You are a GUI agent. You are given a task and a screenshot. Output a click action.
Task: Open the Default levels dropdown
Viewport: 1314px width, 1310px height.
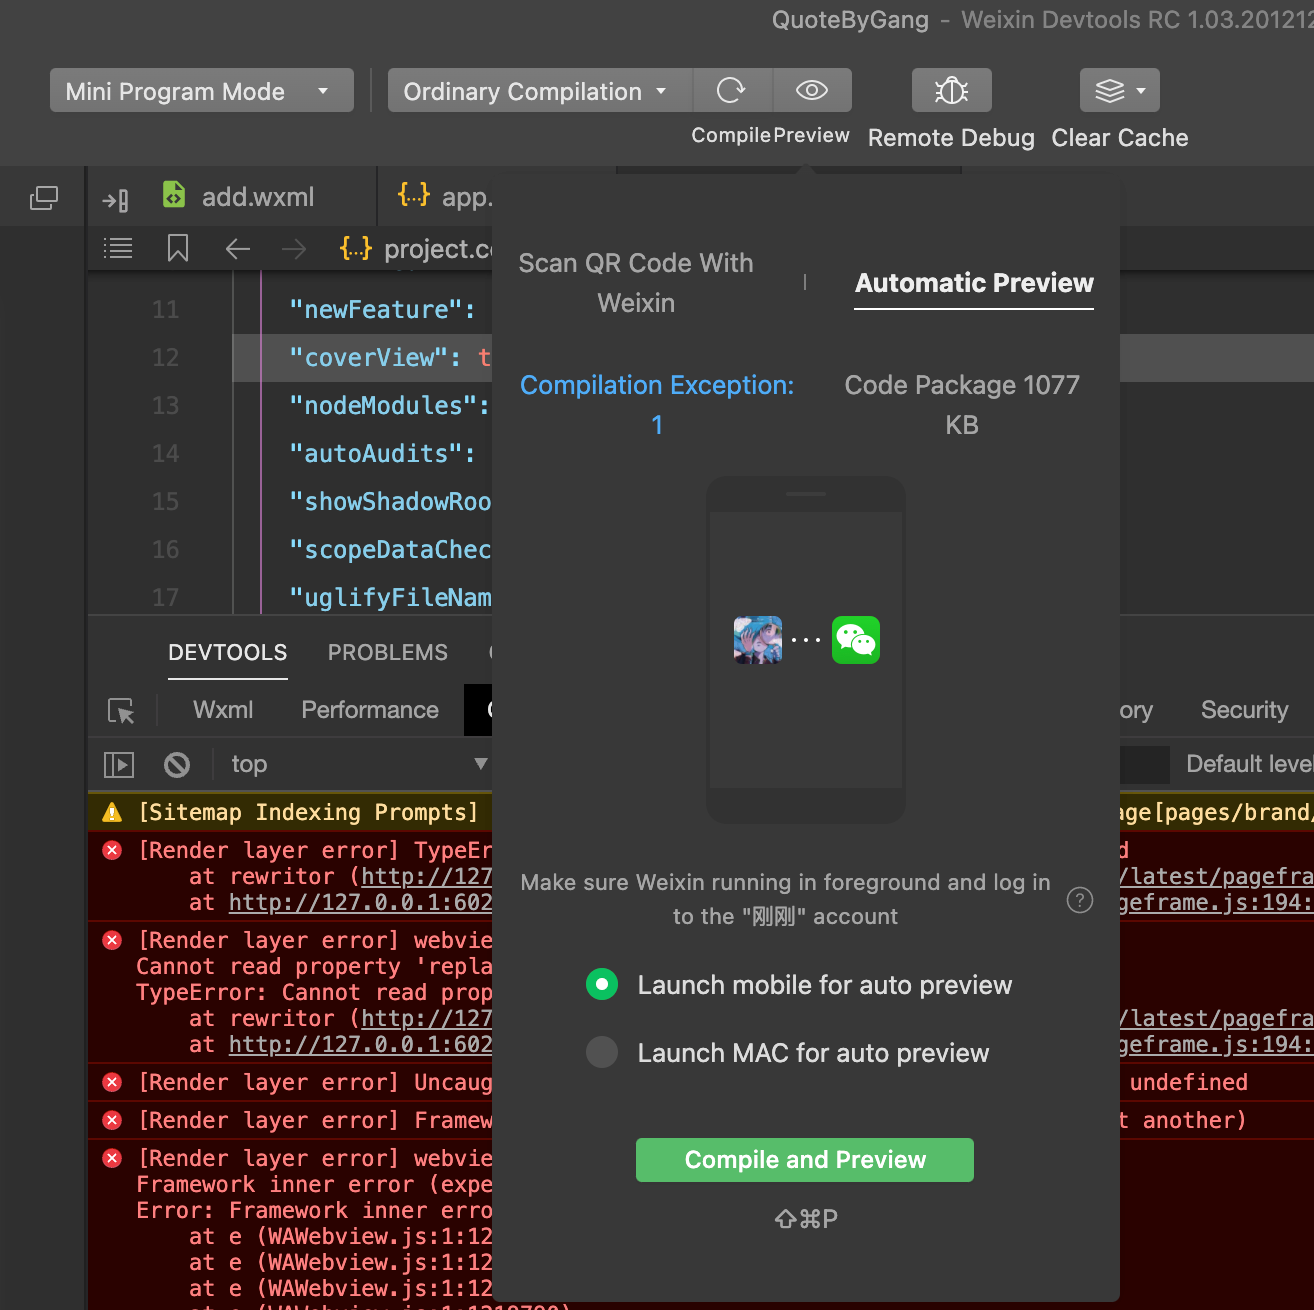[1249, 764]
